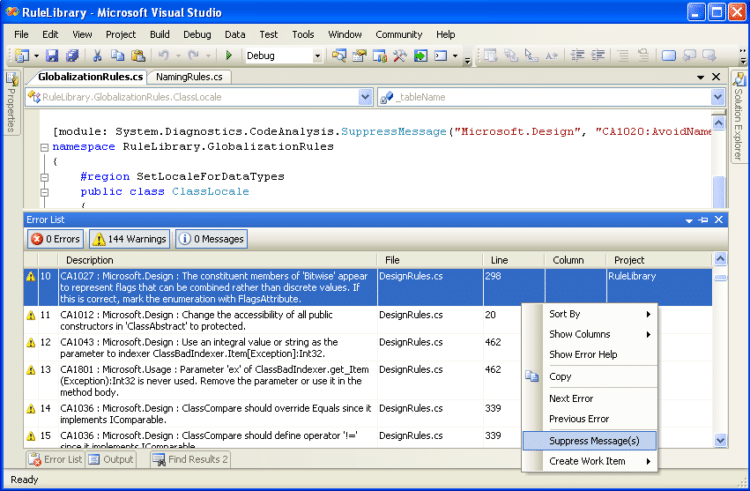Click the Command Window toolbar icon

click(x=441, y=56)
